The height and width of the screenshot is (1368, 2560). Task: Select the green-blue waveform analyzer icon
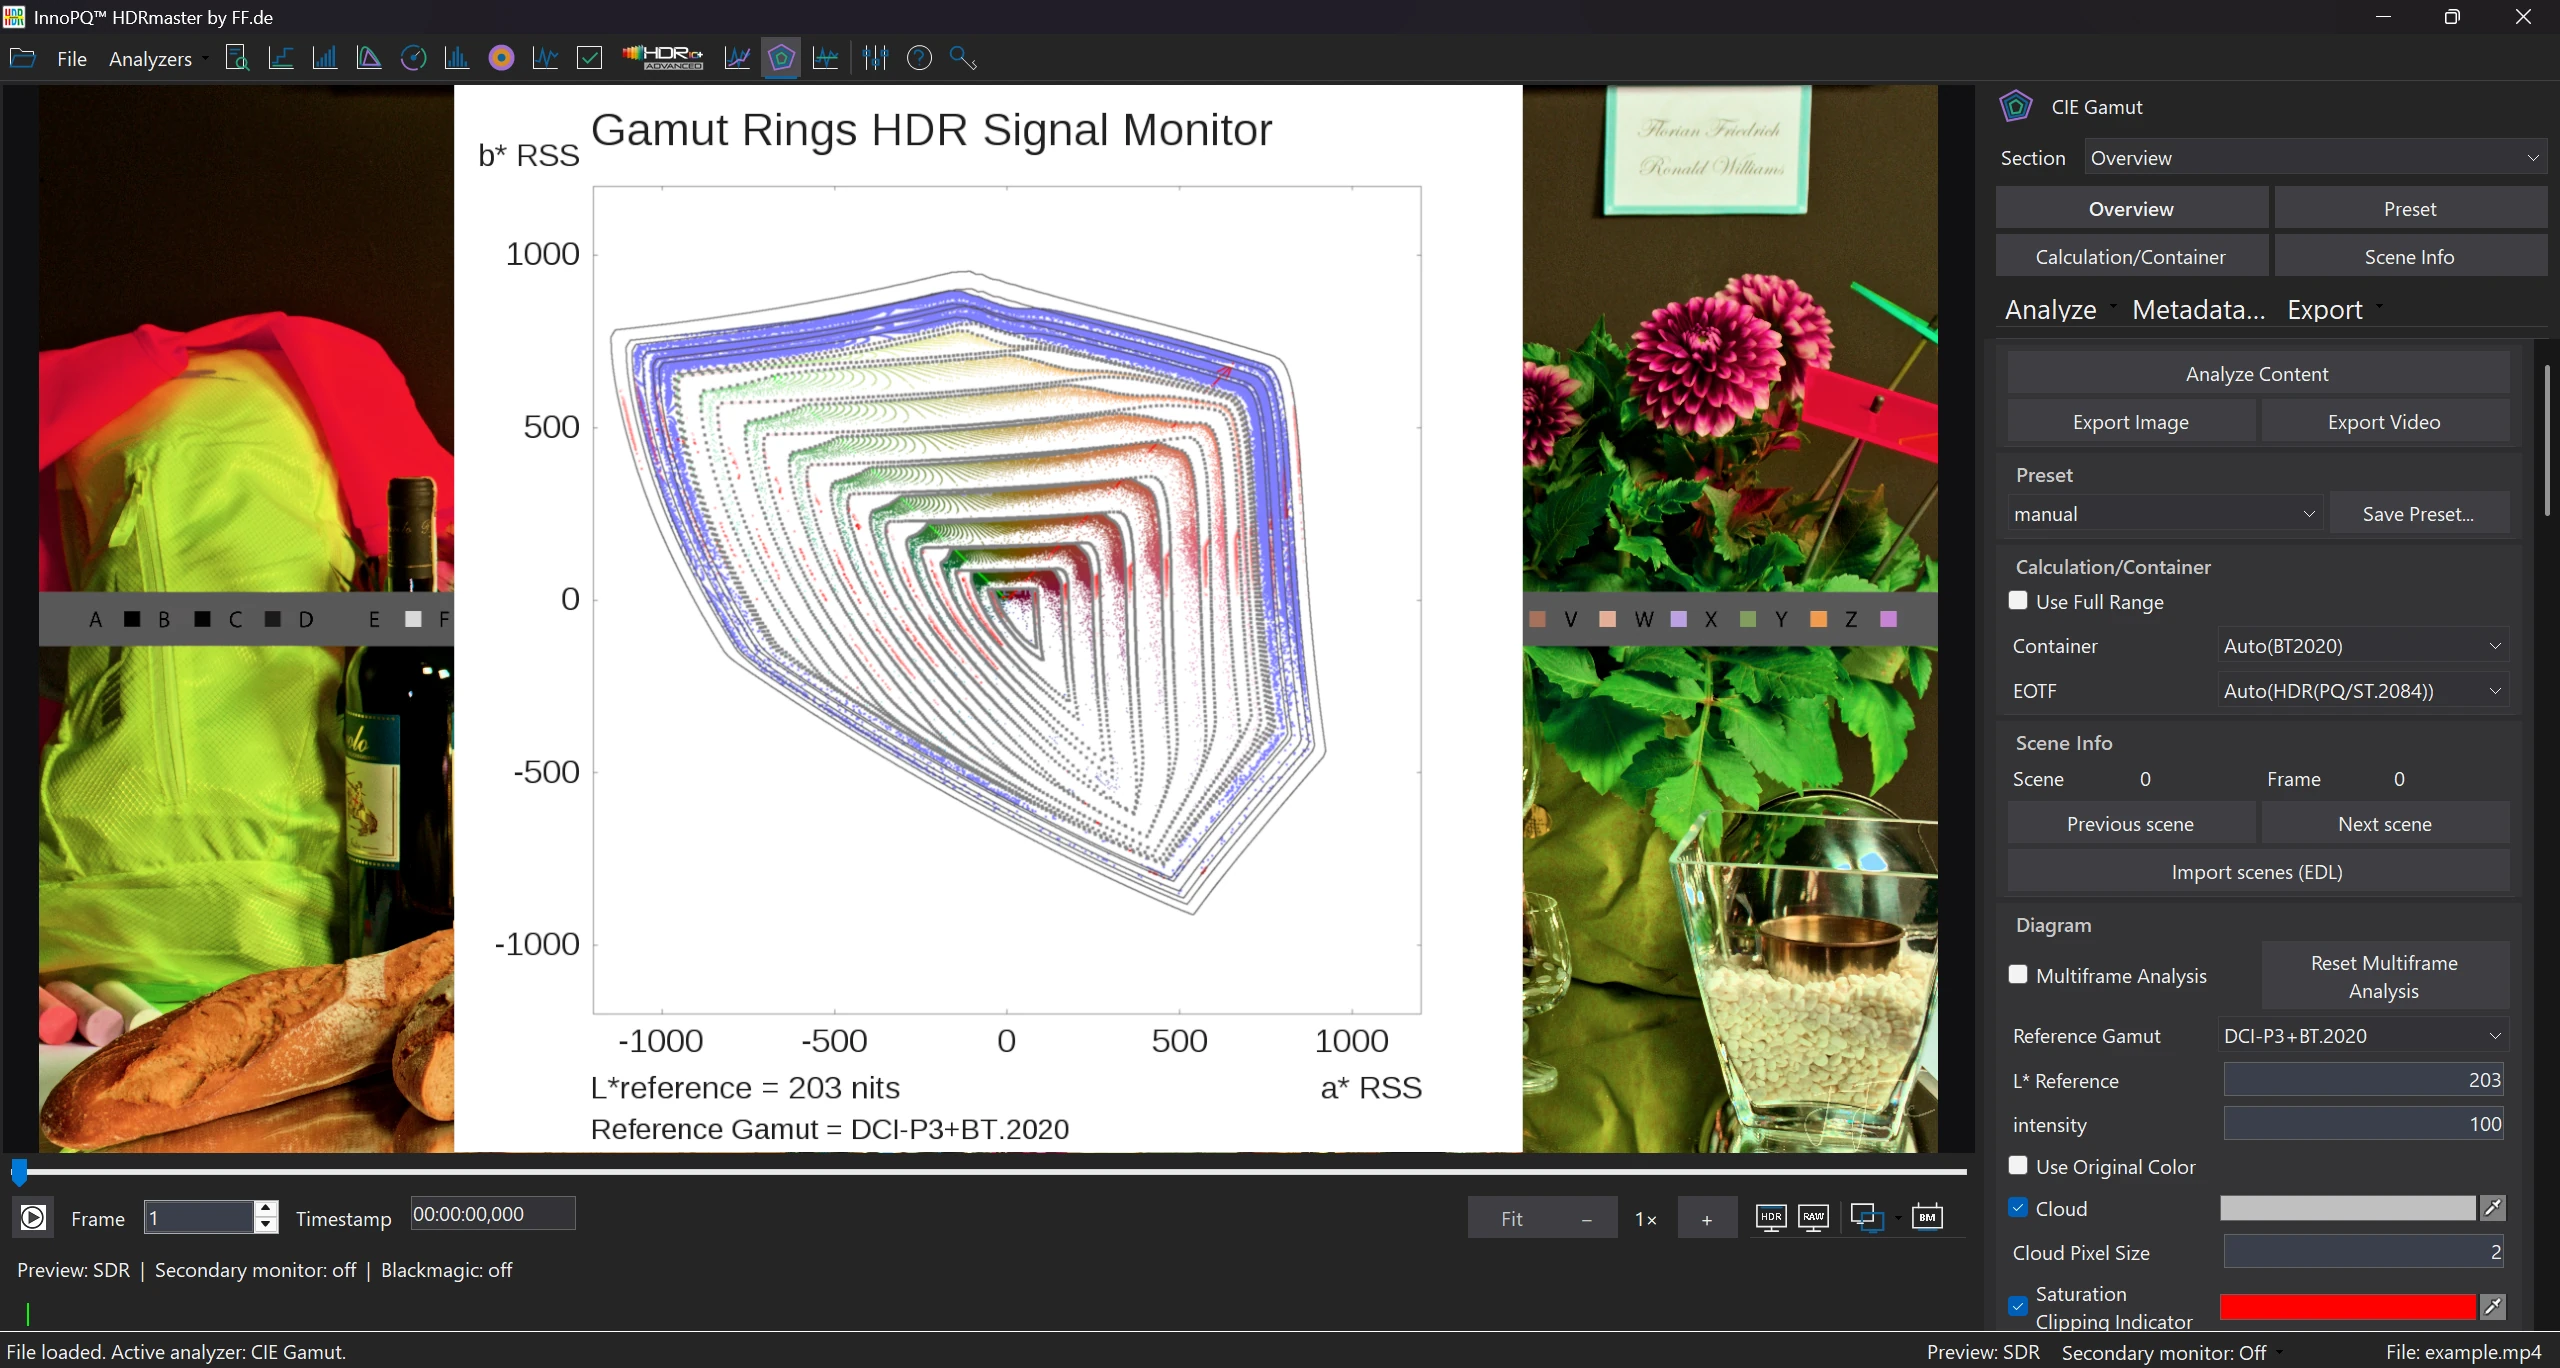click(825, 58)
